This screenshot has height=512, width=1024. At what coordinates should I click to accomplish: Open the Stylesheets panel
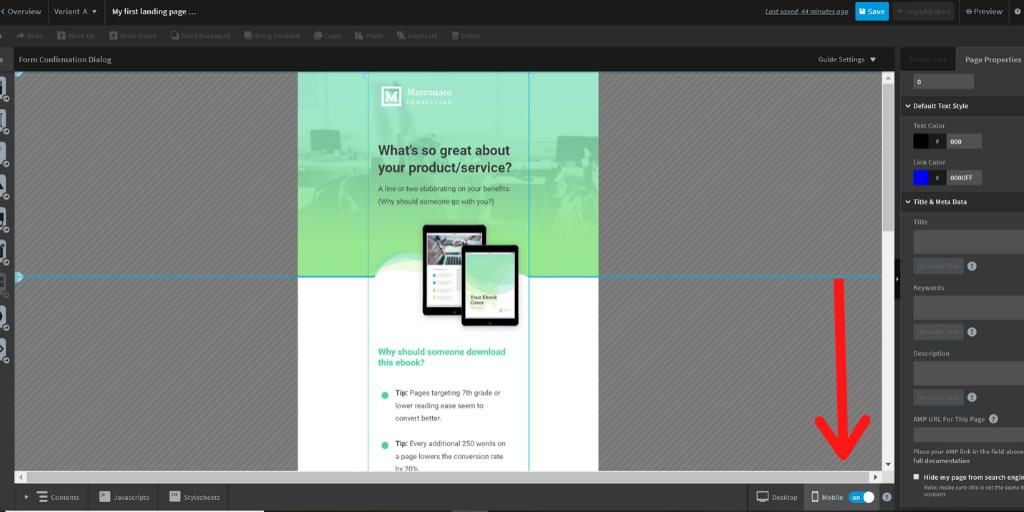coord(195,498)
